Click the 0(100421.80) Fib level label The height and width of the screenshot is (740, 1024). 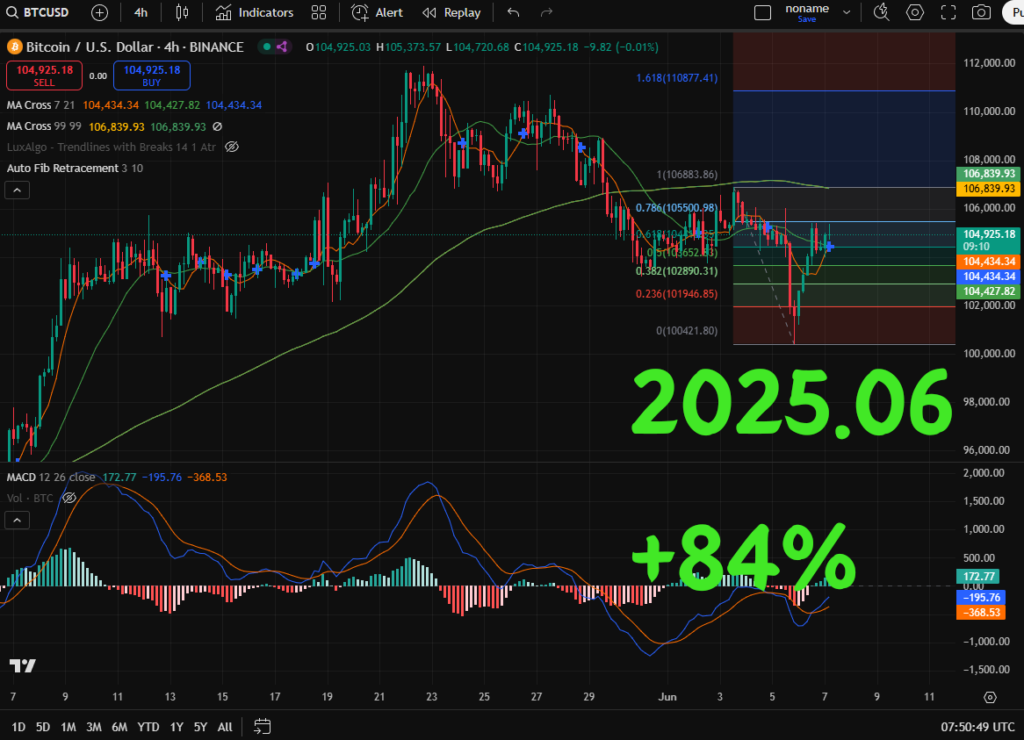tap(686, 331)
